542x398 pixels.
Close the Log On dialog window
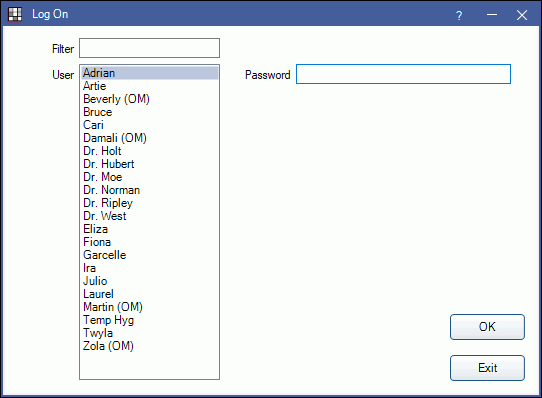coord(522,15)
